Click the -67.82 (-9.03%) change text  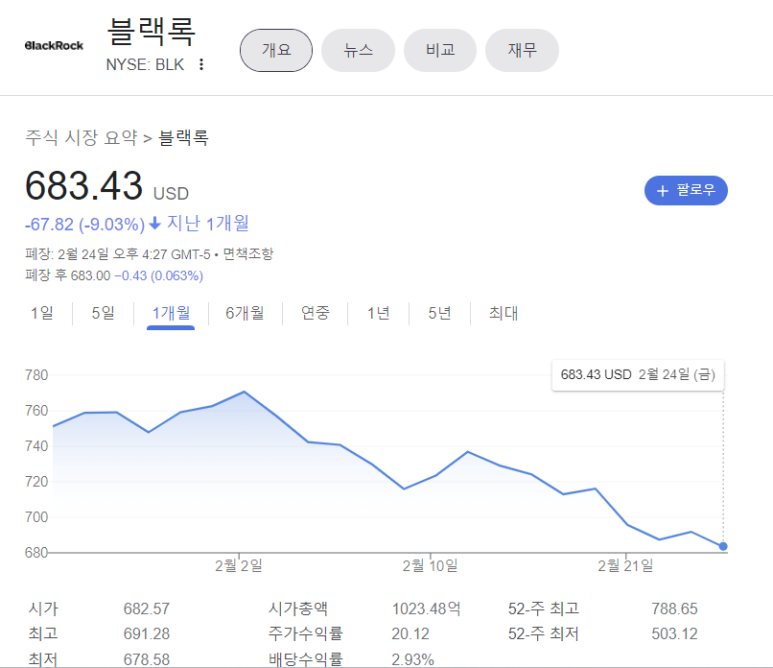point(85,225)
